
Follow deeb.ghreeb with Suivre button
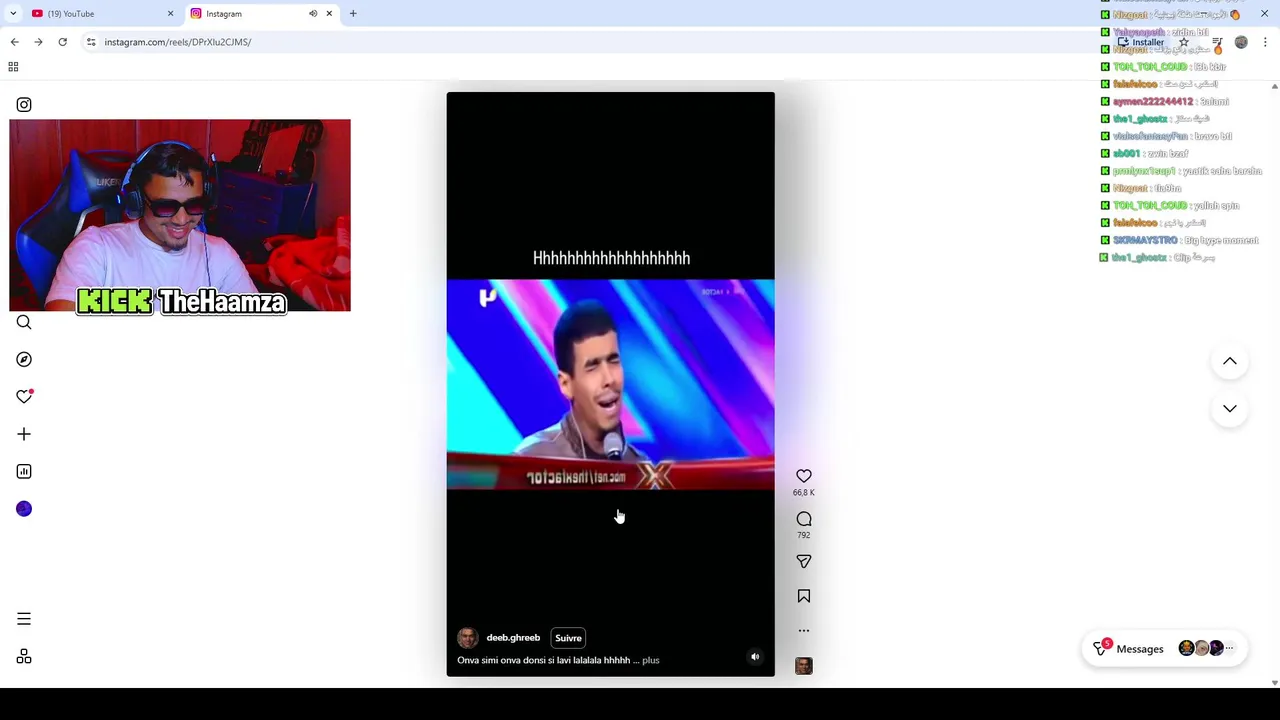click(568, 638)
